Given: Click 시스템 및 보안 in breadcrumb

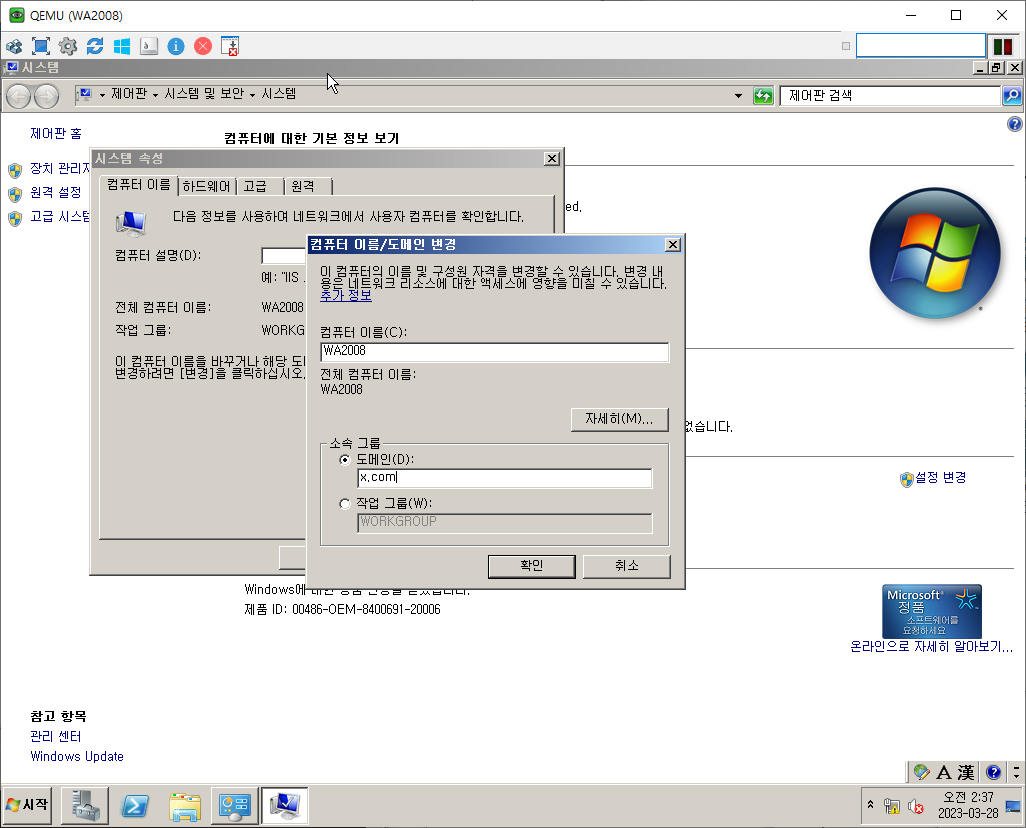Looking at the screenshot, I should tap(204, 94).
